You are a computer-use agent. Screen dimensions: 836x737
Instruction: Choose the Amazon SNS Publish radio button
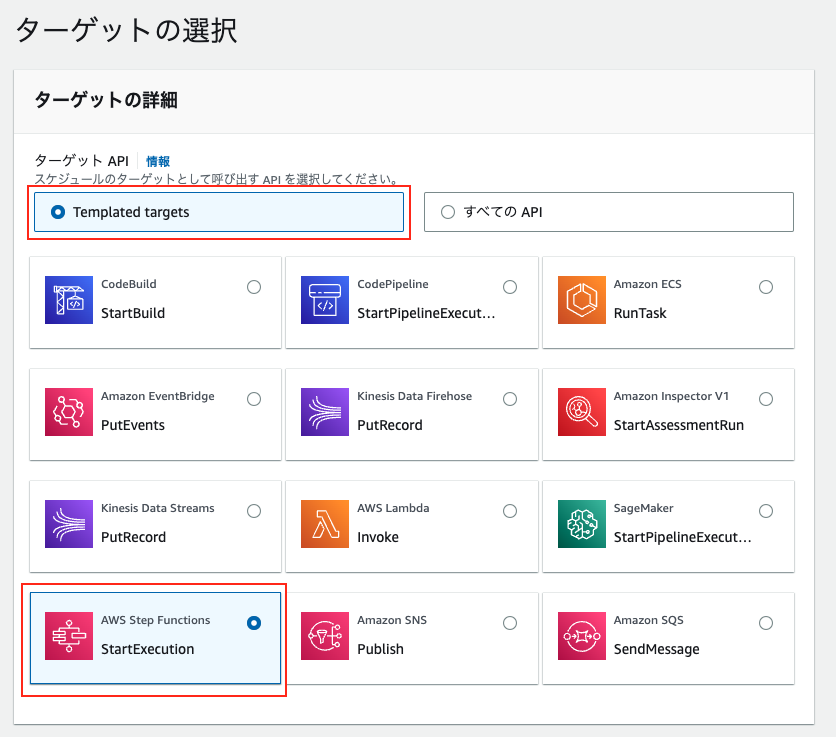coord(510,623)
